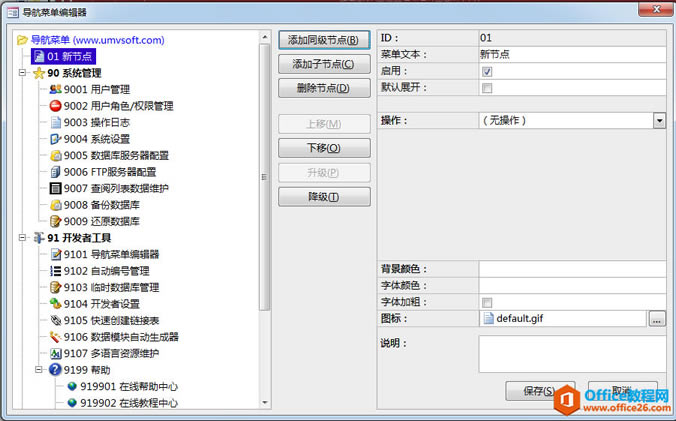Viewport: 676px width, 421px height.
Task: Enable the 字体加粗 checkbox
Action: click(x=487, y=302)
